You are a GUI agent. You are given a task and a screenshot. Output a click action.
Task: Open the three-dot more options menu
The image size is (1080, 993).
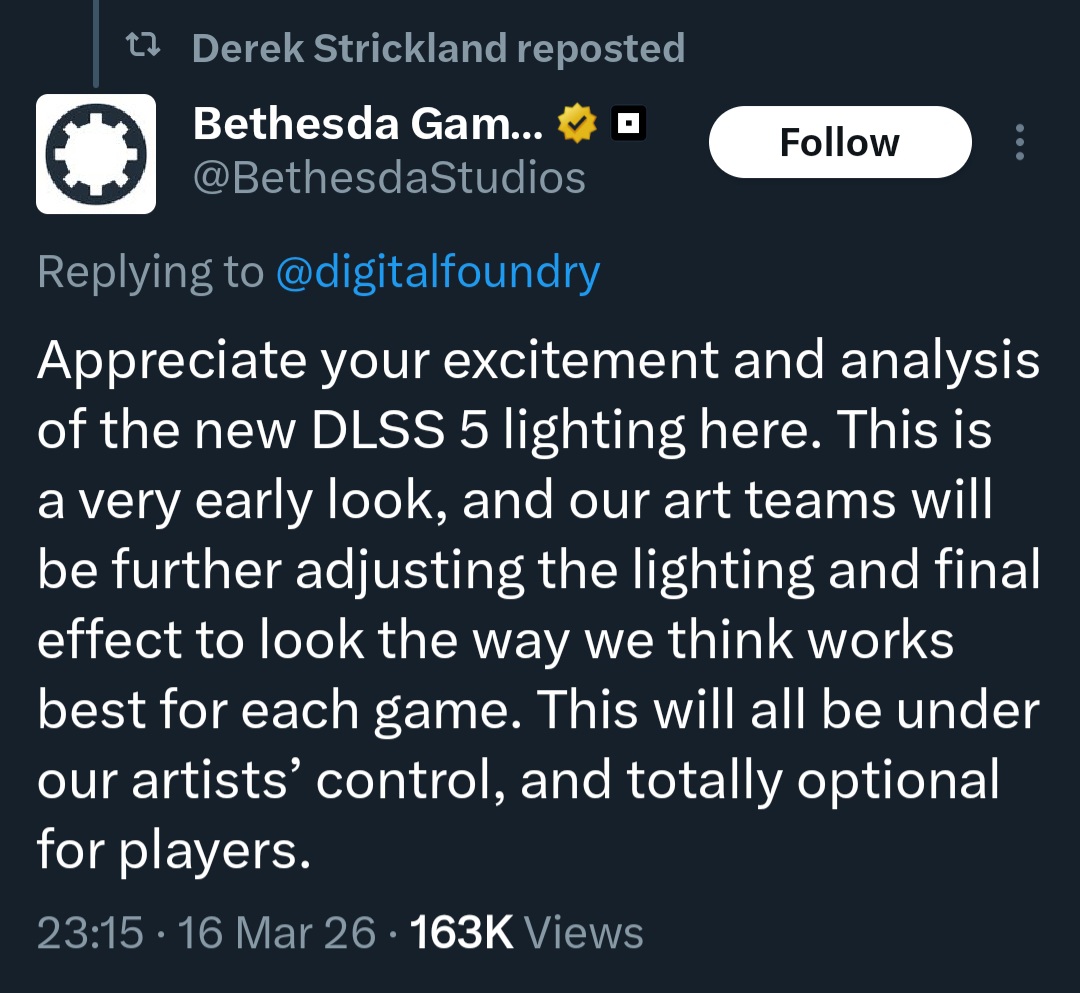[1019, 142]
